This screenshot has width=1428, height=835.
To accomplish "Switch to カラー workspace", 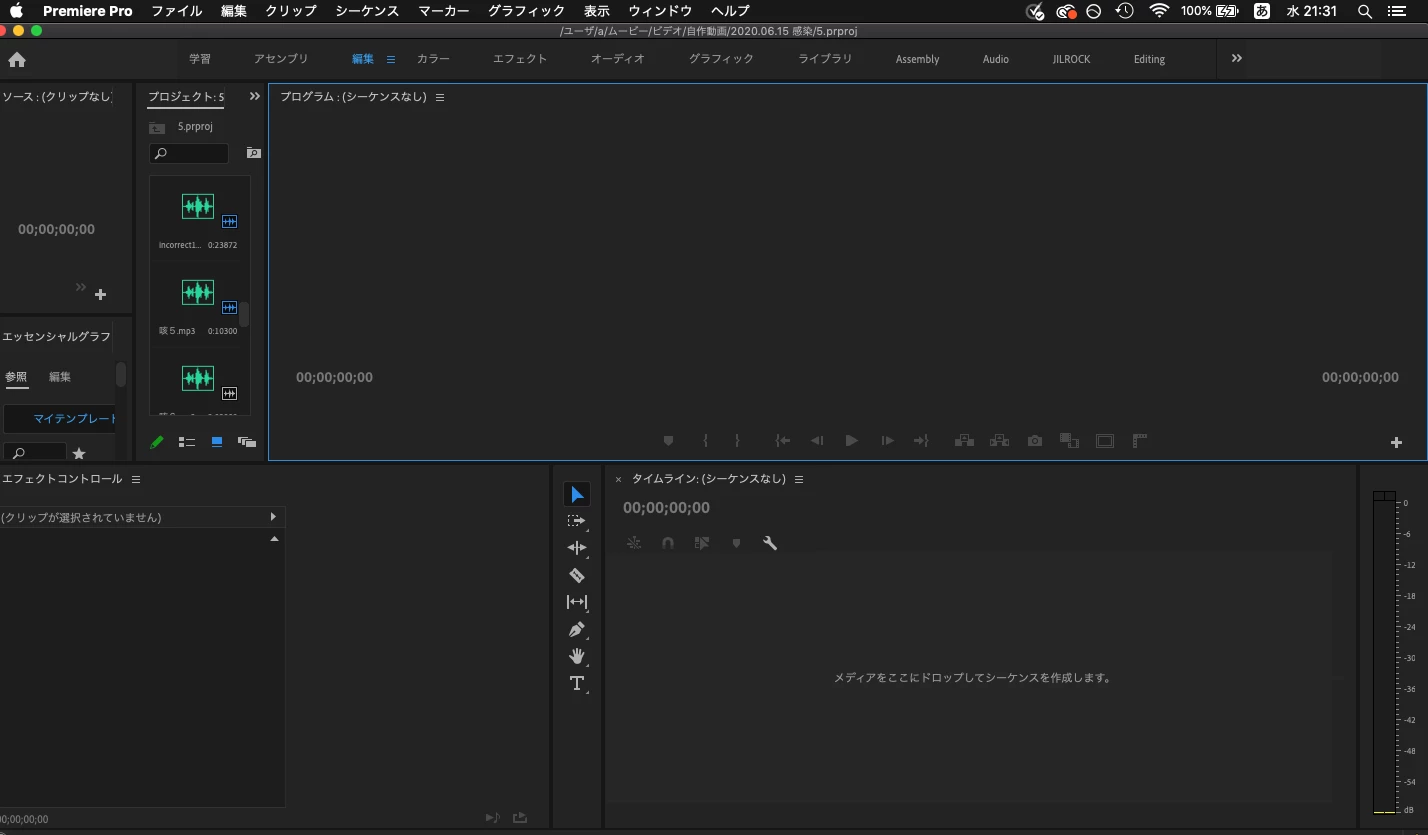I will point(433,59).
